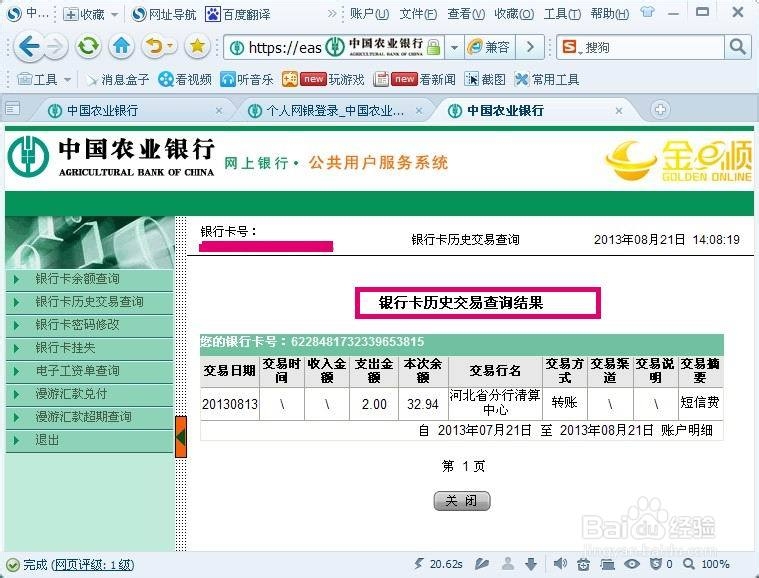Viewport: 759px width, 578px height.
Task: Click the 关闭 button
Action: (x=462, y=501)
